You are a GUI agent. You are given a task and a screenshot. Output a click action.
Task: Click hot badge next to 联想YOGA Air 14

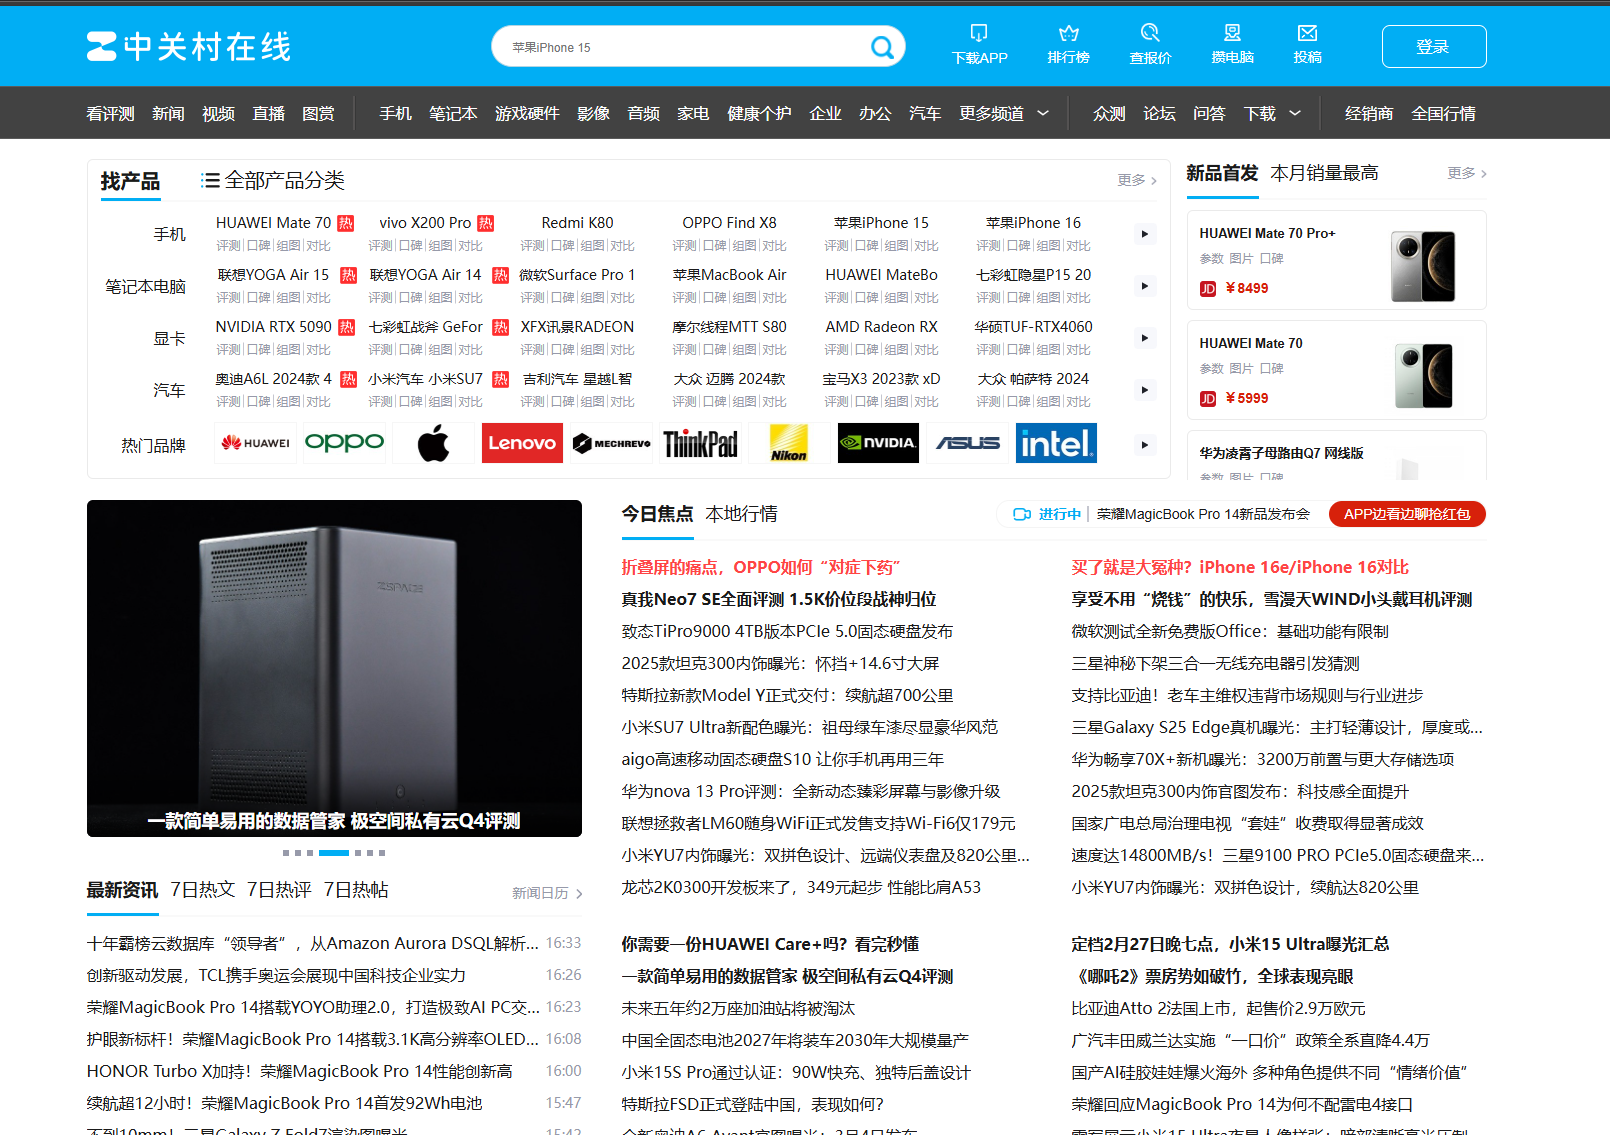pyautogui.click(x=501, y=275)
